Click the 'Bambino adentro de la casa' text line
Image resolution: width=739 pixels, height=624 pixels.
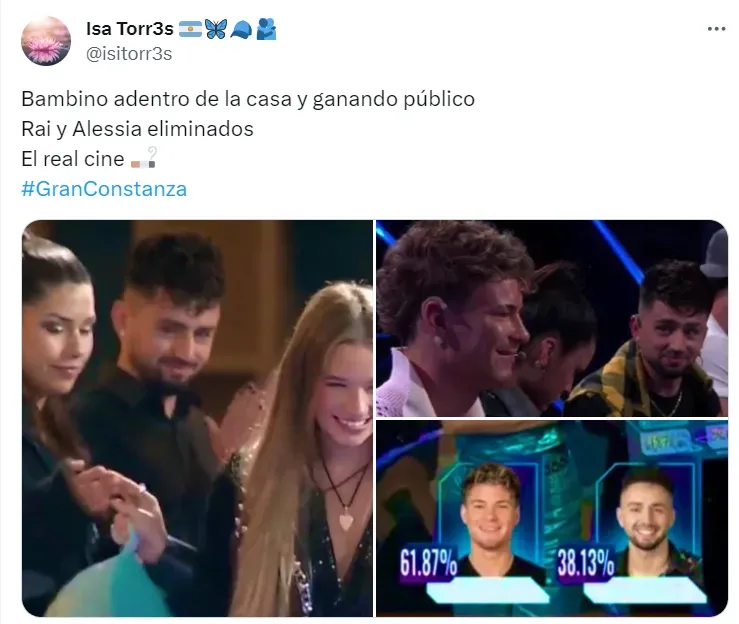tap(248, 99)
